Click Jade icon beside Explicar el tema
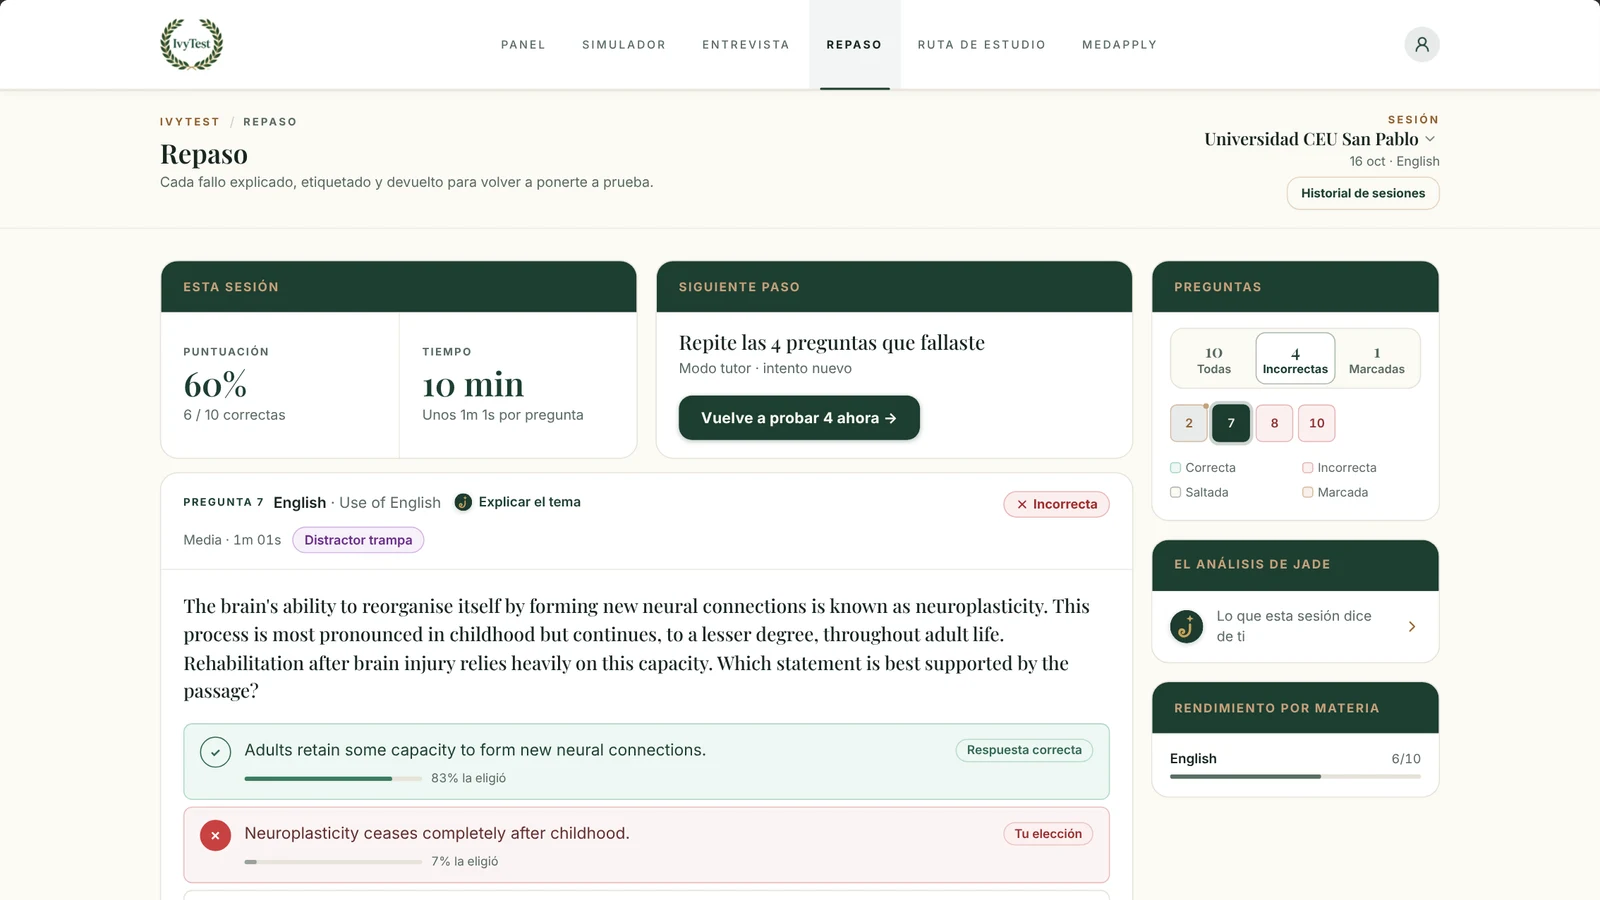The image size is (1600, 900). click(x=463, y=502)
